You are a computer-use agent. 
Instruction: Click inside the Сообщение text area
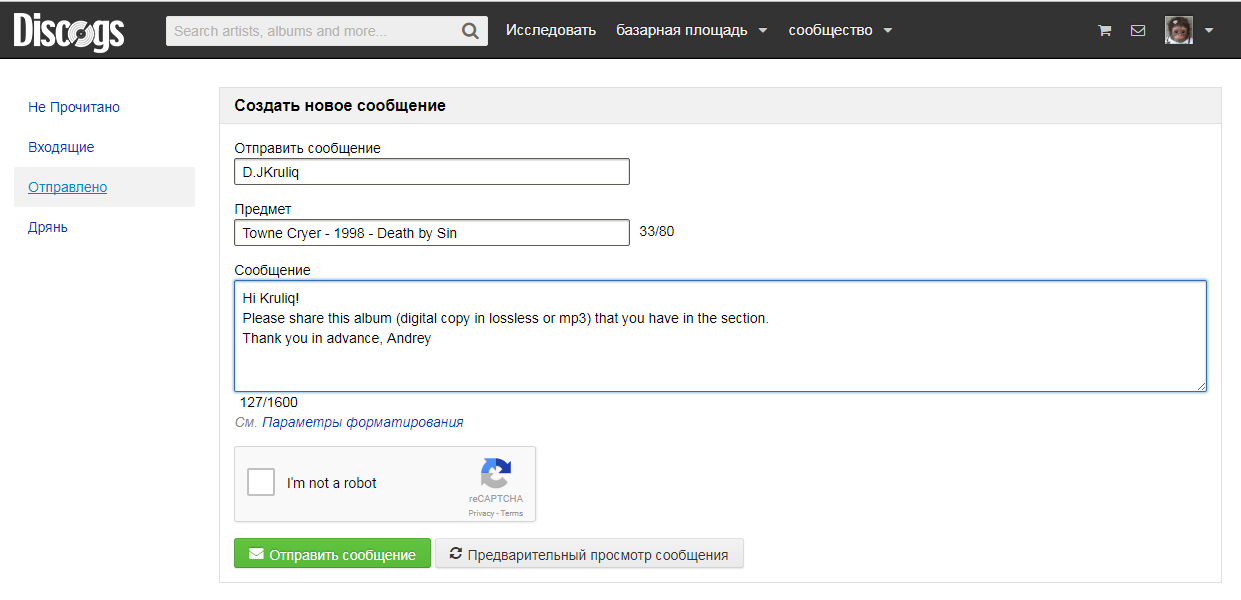(720, 336)
